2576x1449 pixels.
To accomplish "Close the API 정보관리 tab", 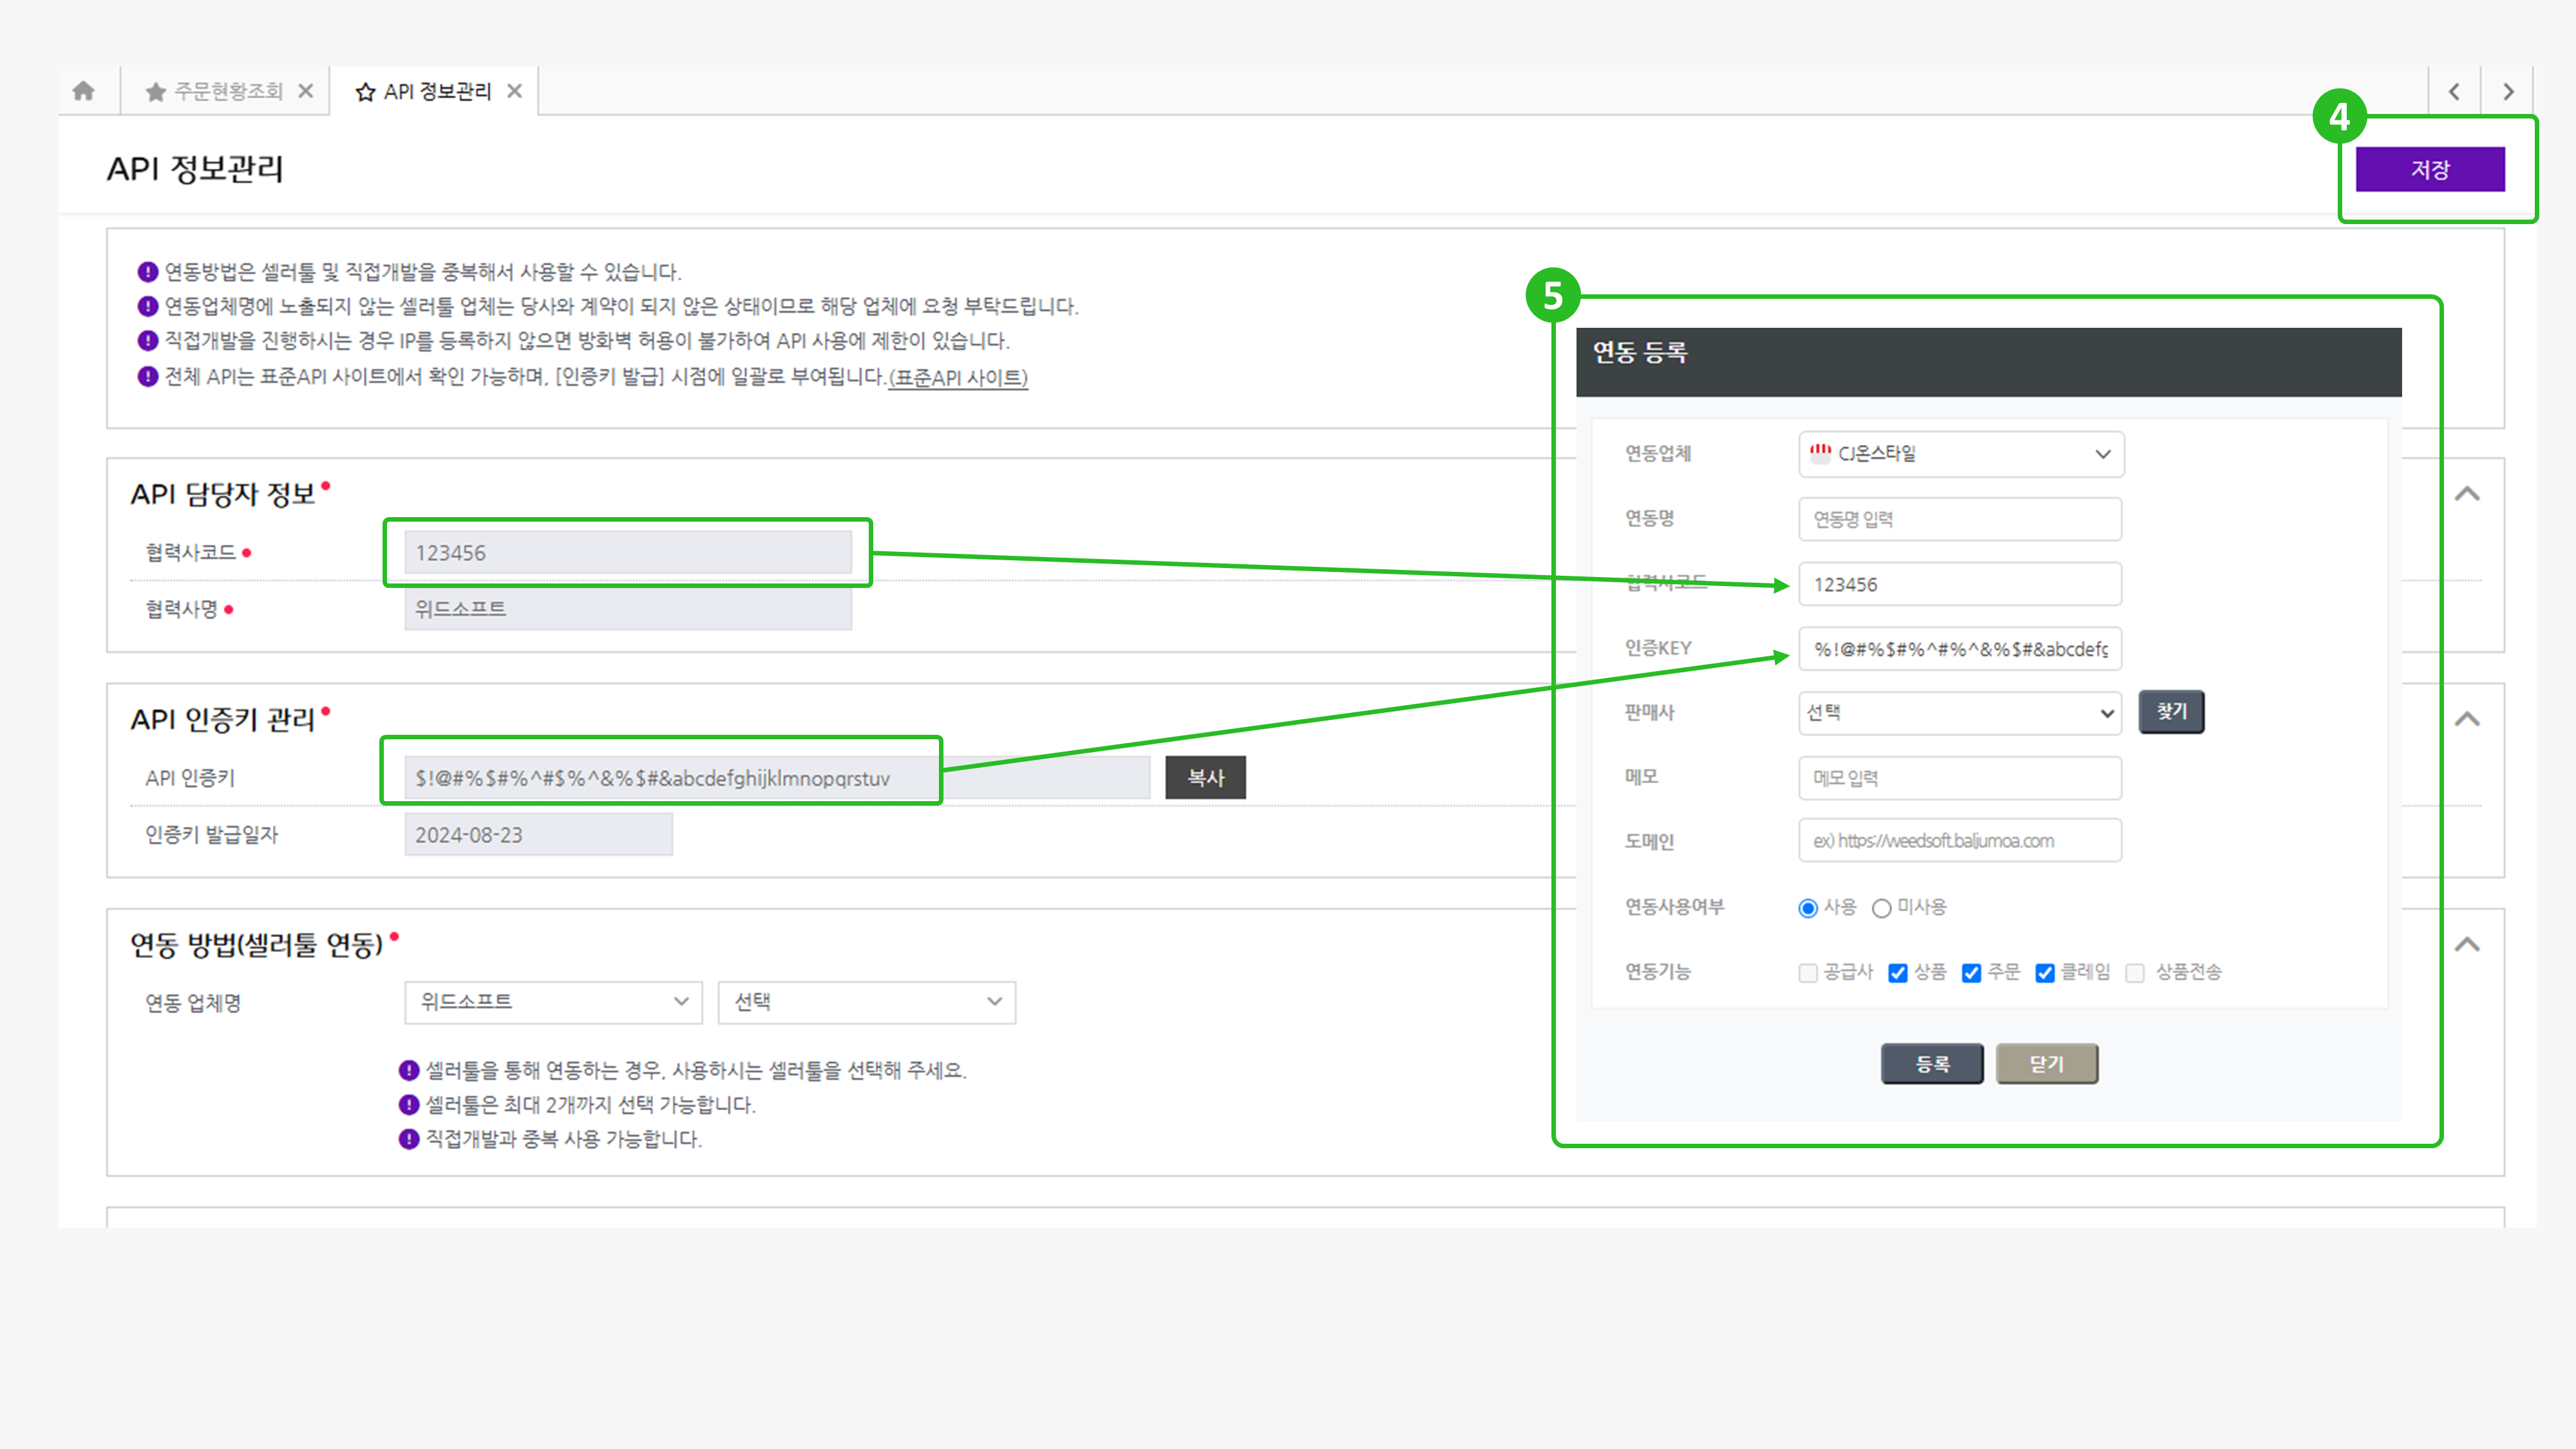I will [x=515, y=91].
